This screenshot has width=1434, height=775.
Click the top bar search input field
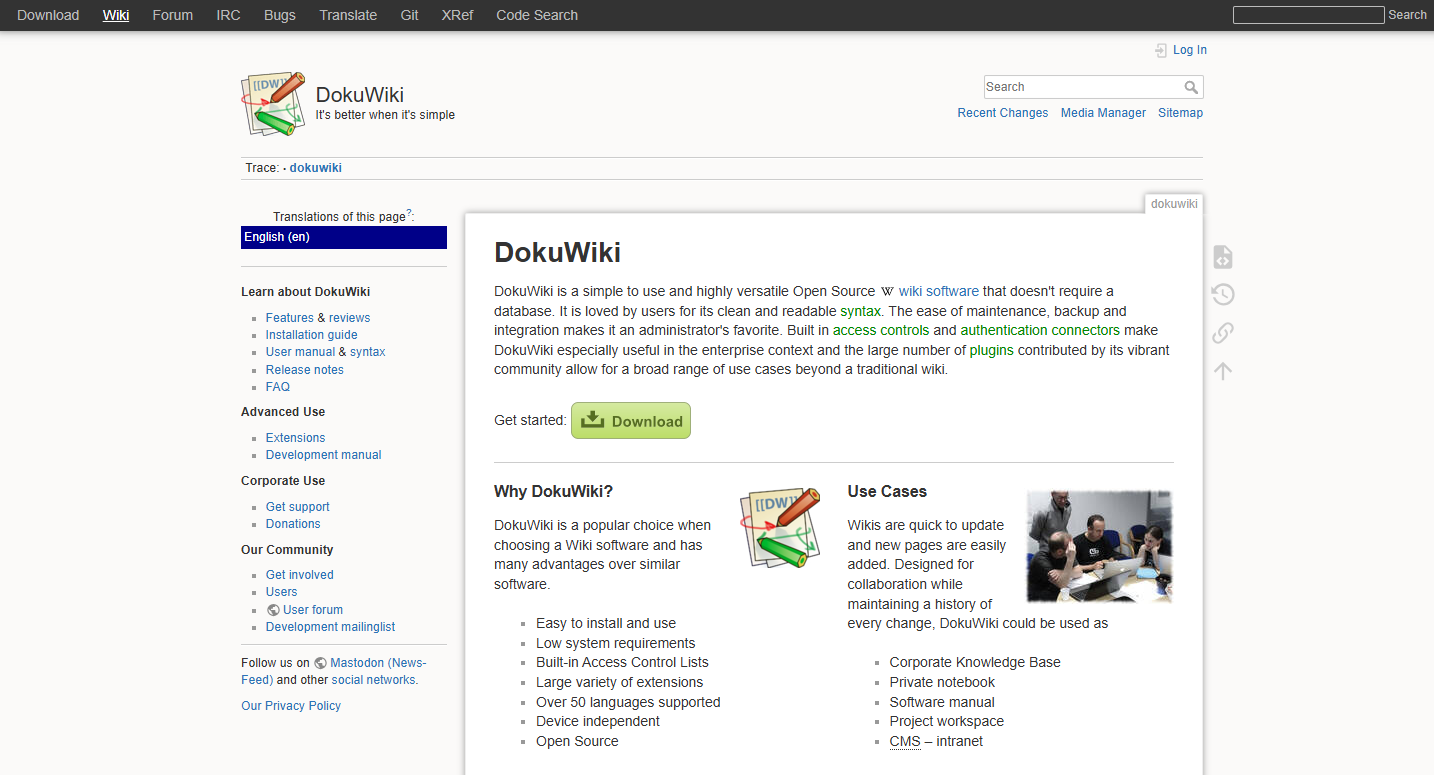[x=1309, y=15]
